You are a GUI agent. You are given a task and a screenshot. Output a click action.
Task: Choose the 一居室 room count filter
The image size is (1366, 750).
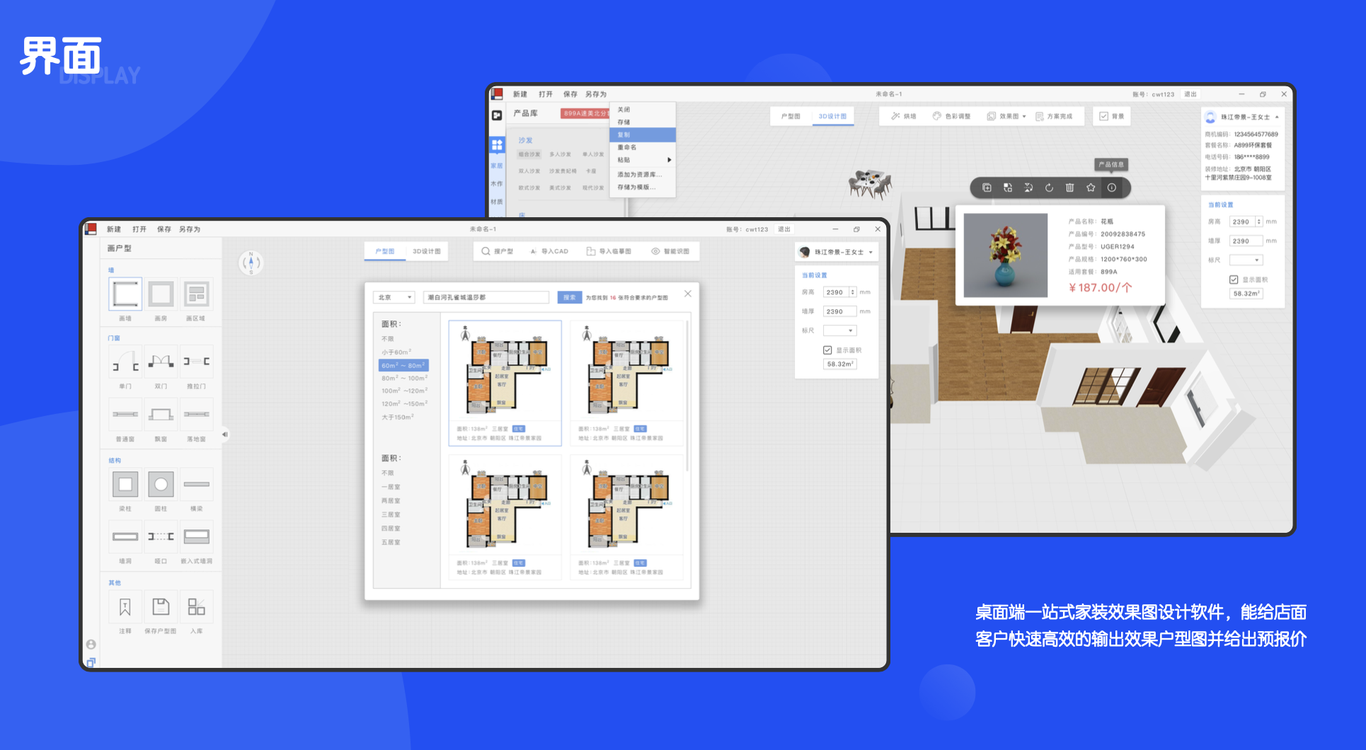click(390, 487)
